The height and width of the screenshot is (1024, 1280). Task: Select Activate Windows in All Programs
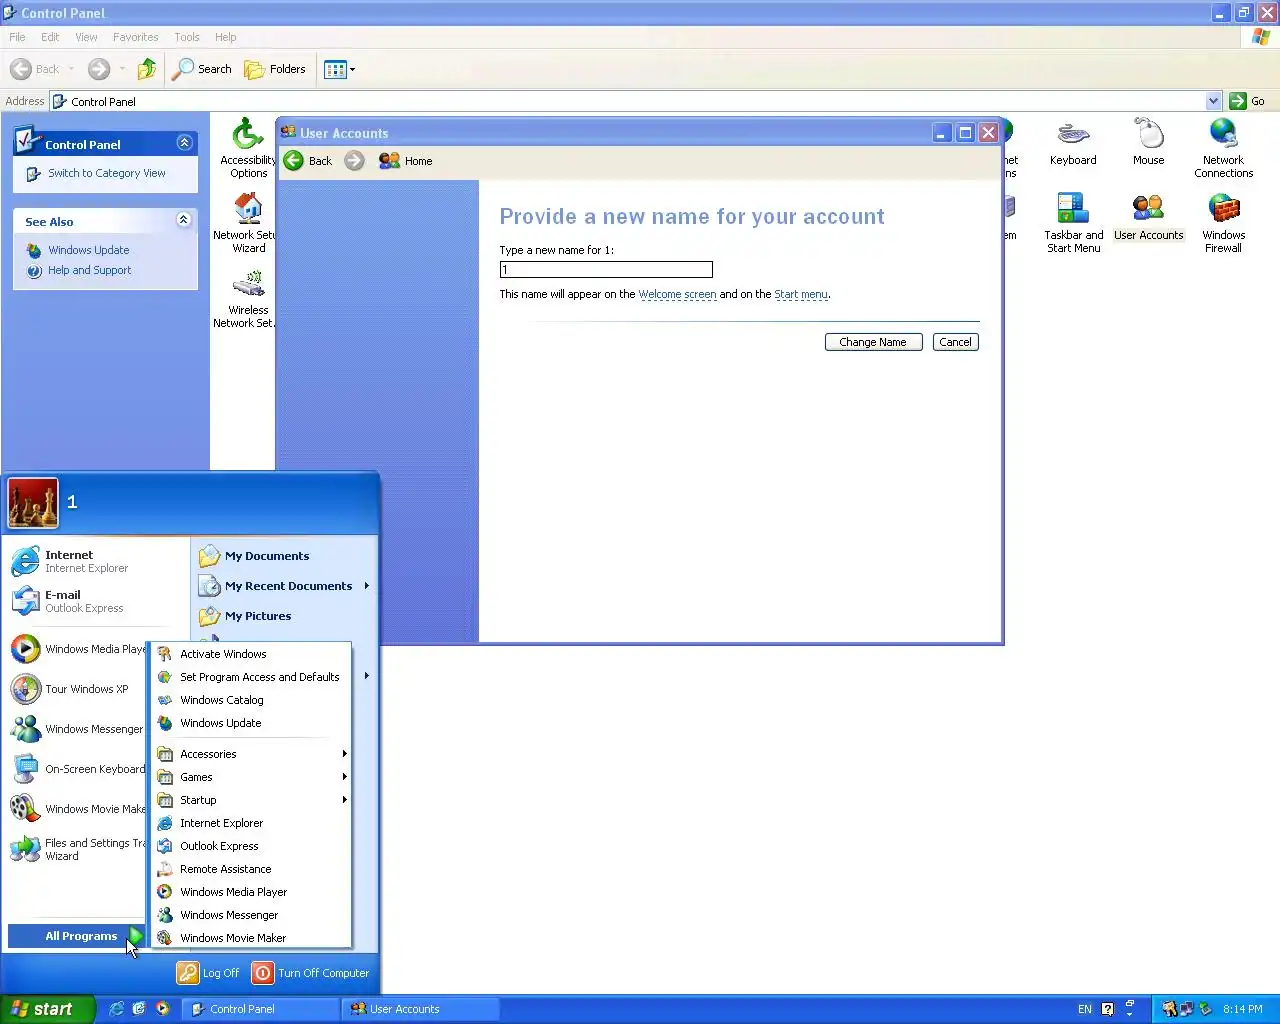pyautogui.click(x=251, y=654)
